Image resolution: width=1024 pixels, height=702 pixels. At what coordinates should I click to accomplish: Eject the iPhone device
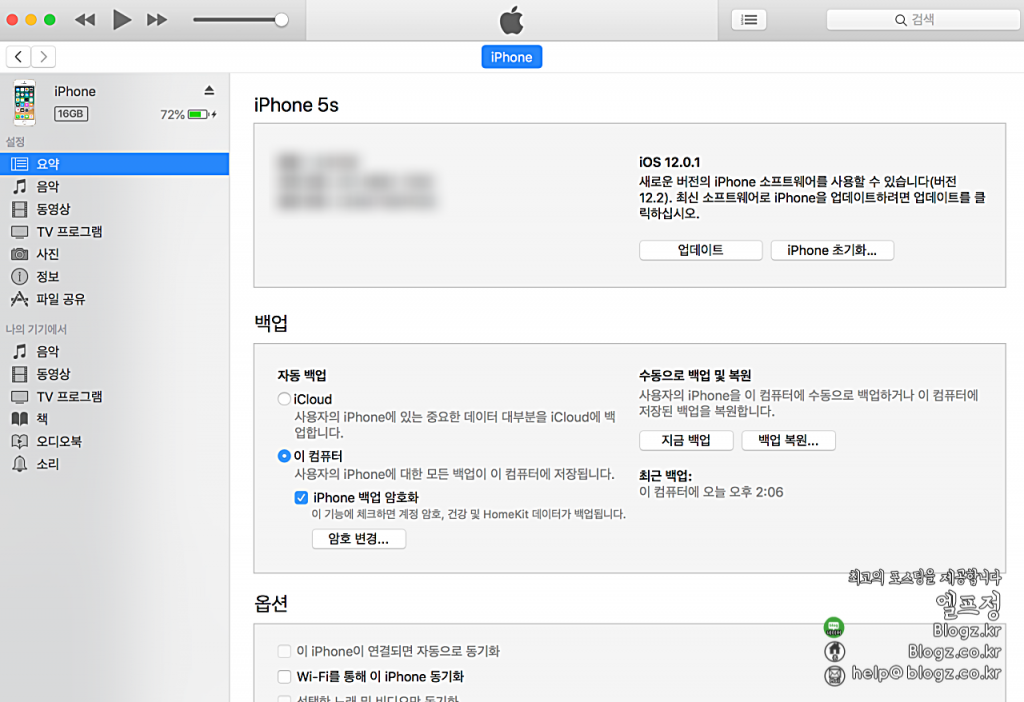coord(209,90)
